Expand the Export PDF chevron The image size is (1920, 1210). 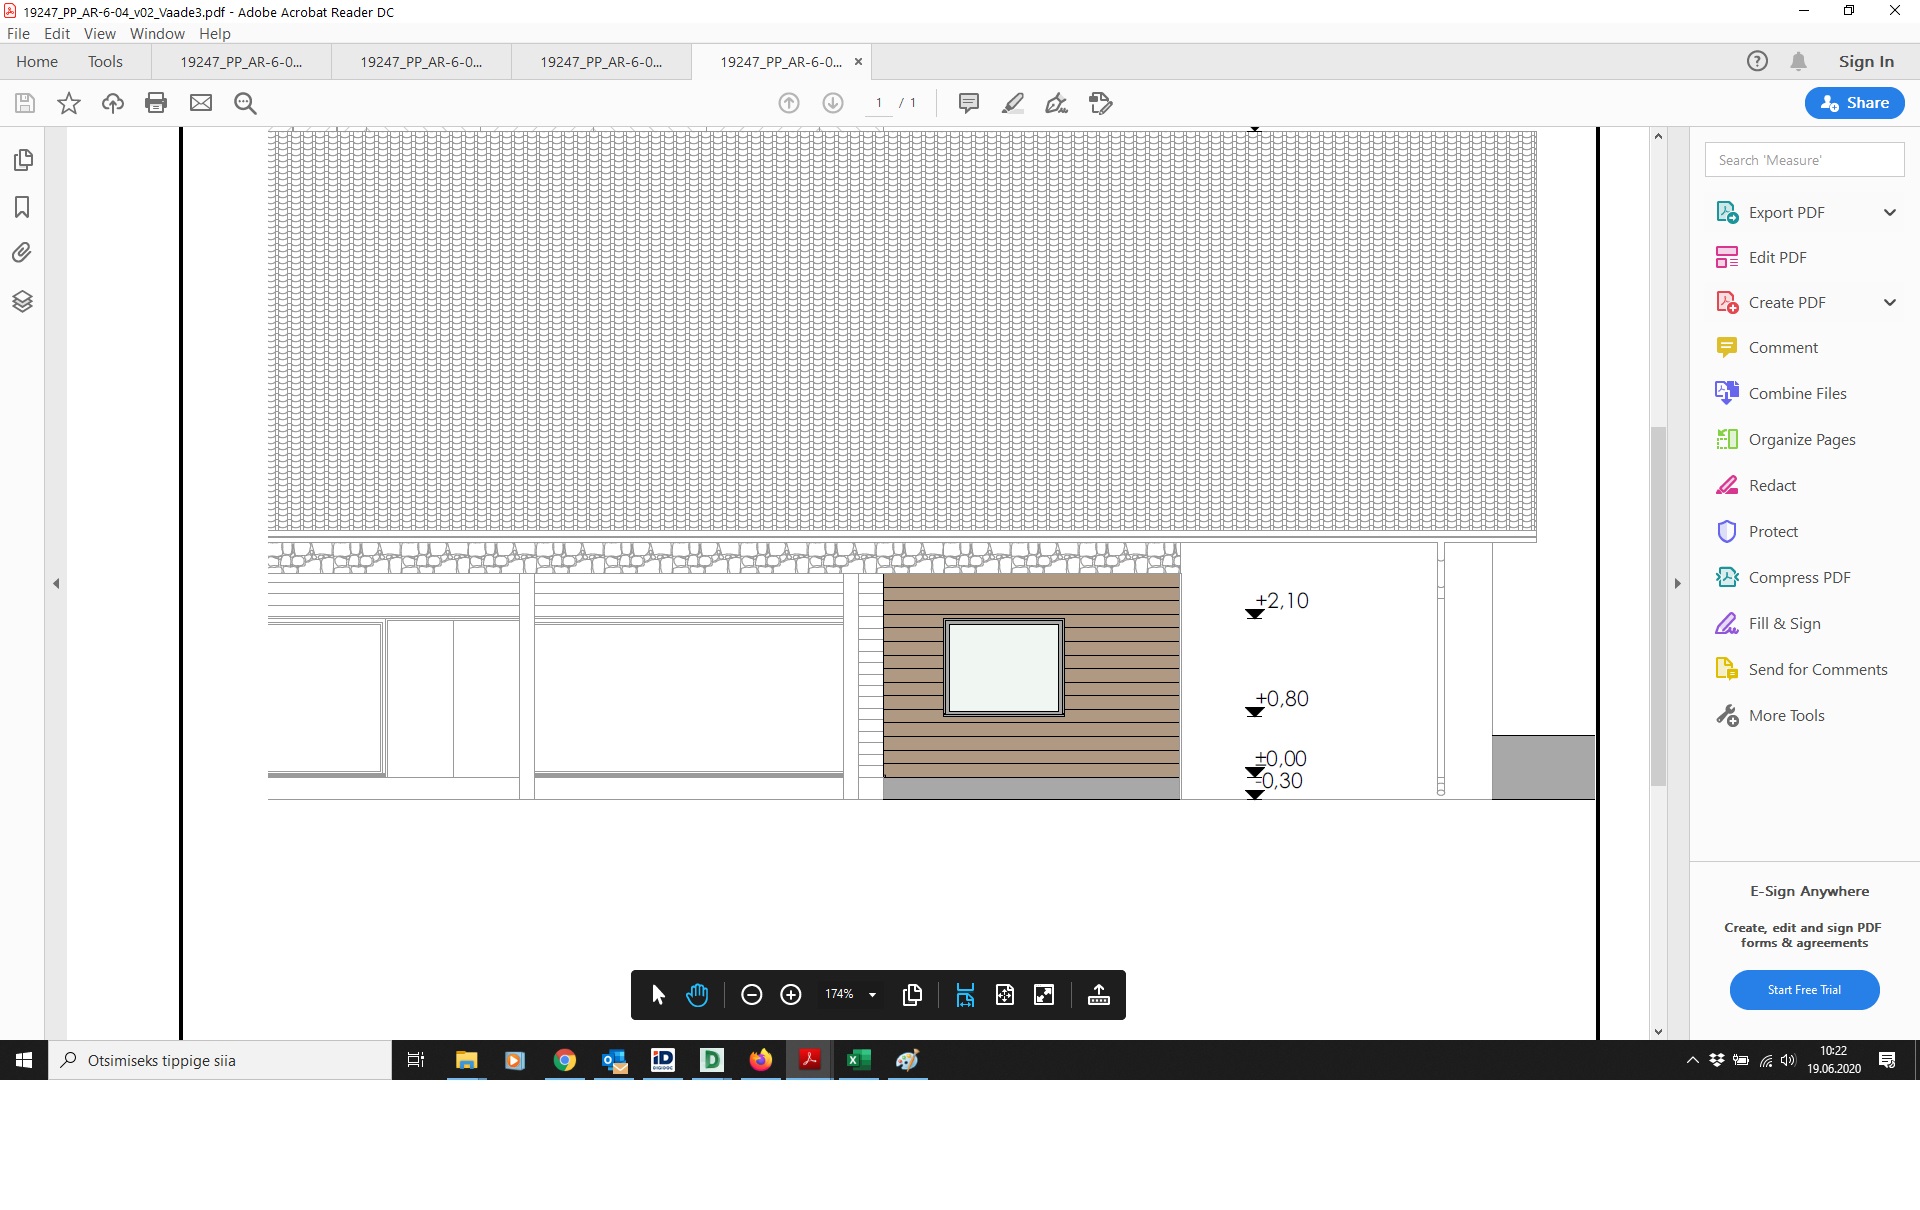(x=1889, y=212)
